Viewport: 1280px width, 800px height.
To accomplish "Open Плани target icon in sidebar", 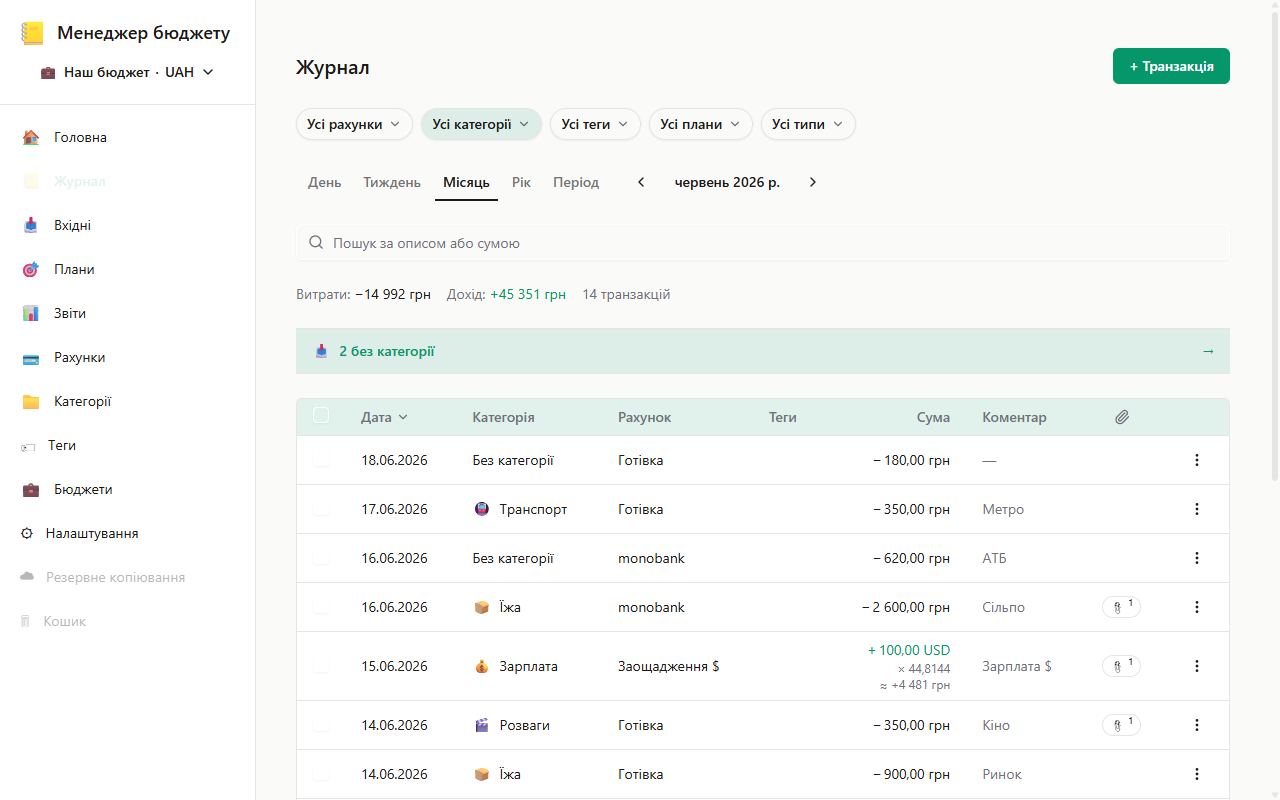I will coord(31,269).
